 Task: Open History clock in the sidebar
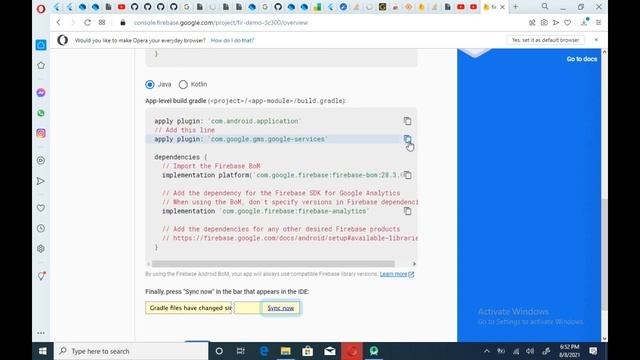tap(41, 228)
